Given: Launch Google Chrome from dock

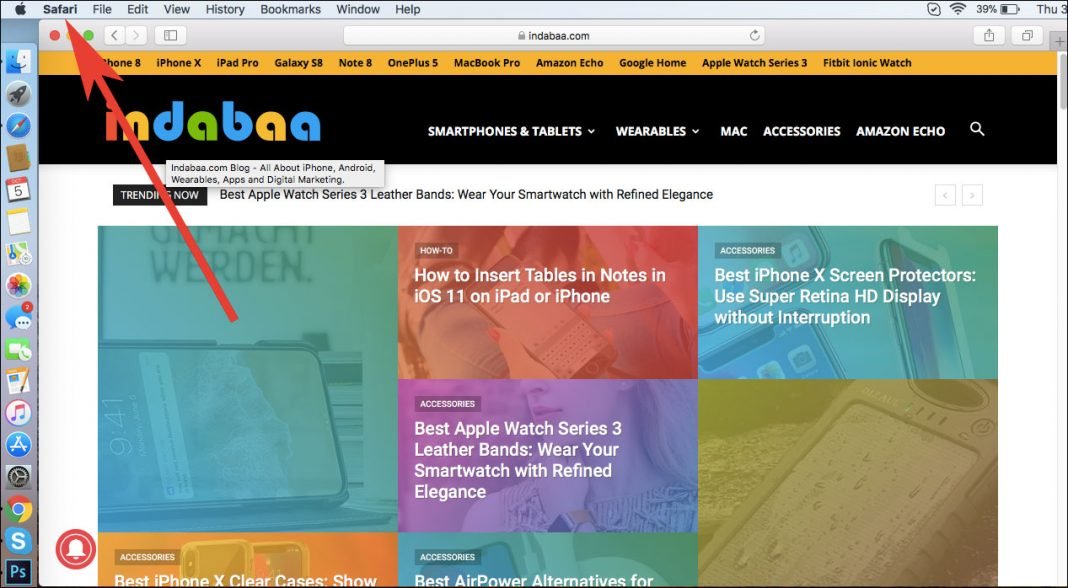Looking at the screenshot, I should (x=18, y=508).
